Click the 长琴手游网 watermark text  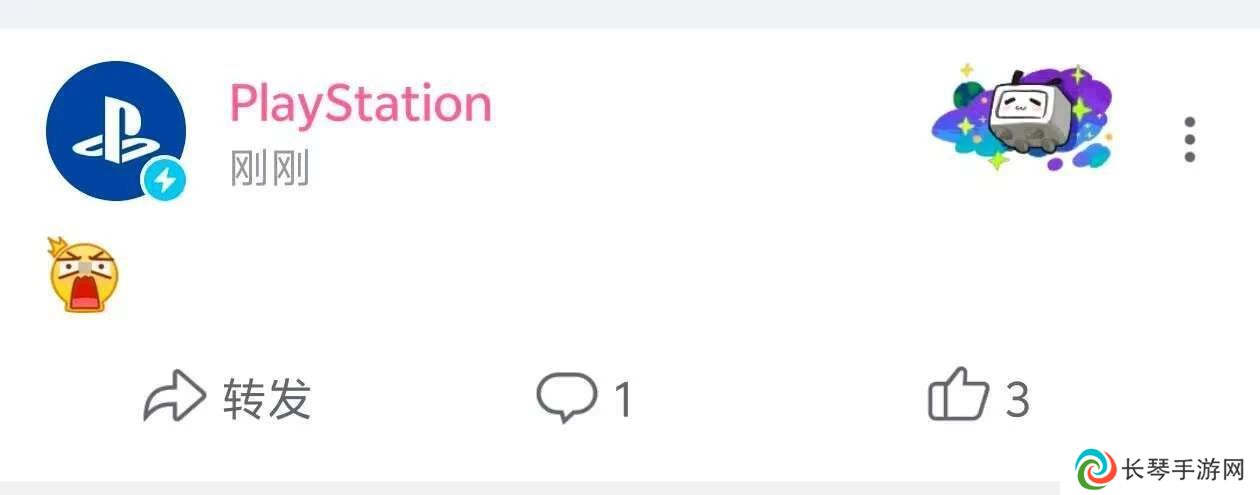coord(1184,471)
